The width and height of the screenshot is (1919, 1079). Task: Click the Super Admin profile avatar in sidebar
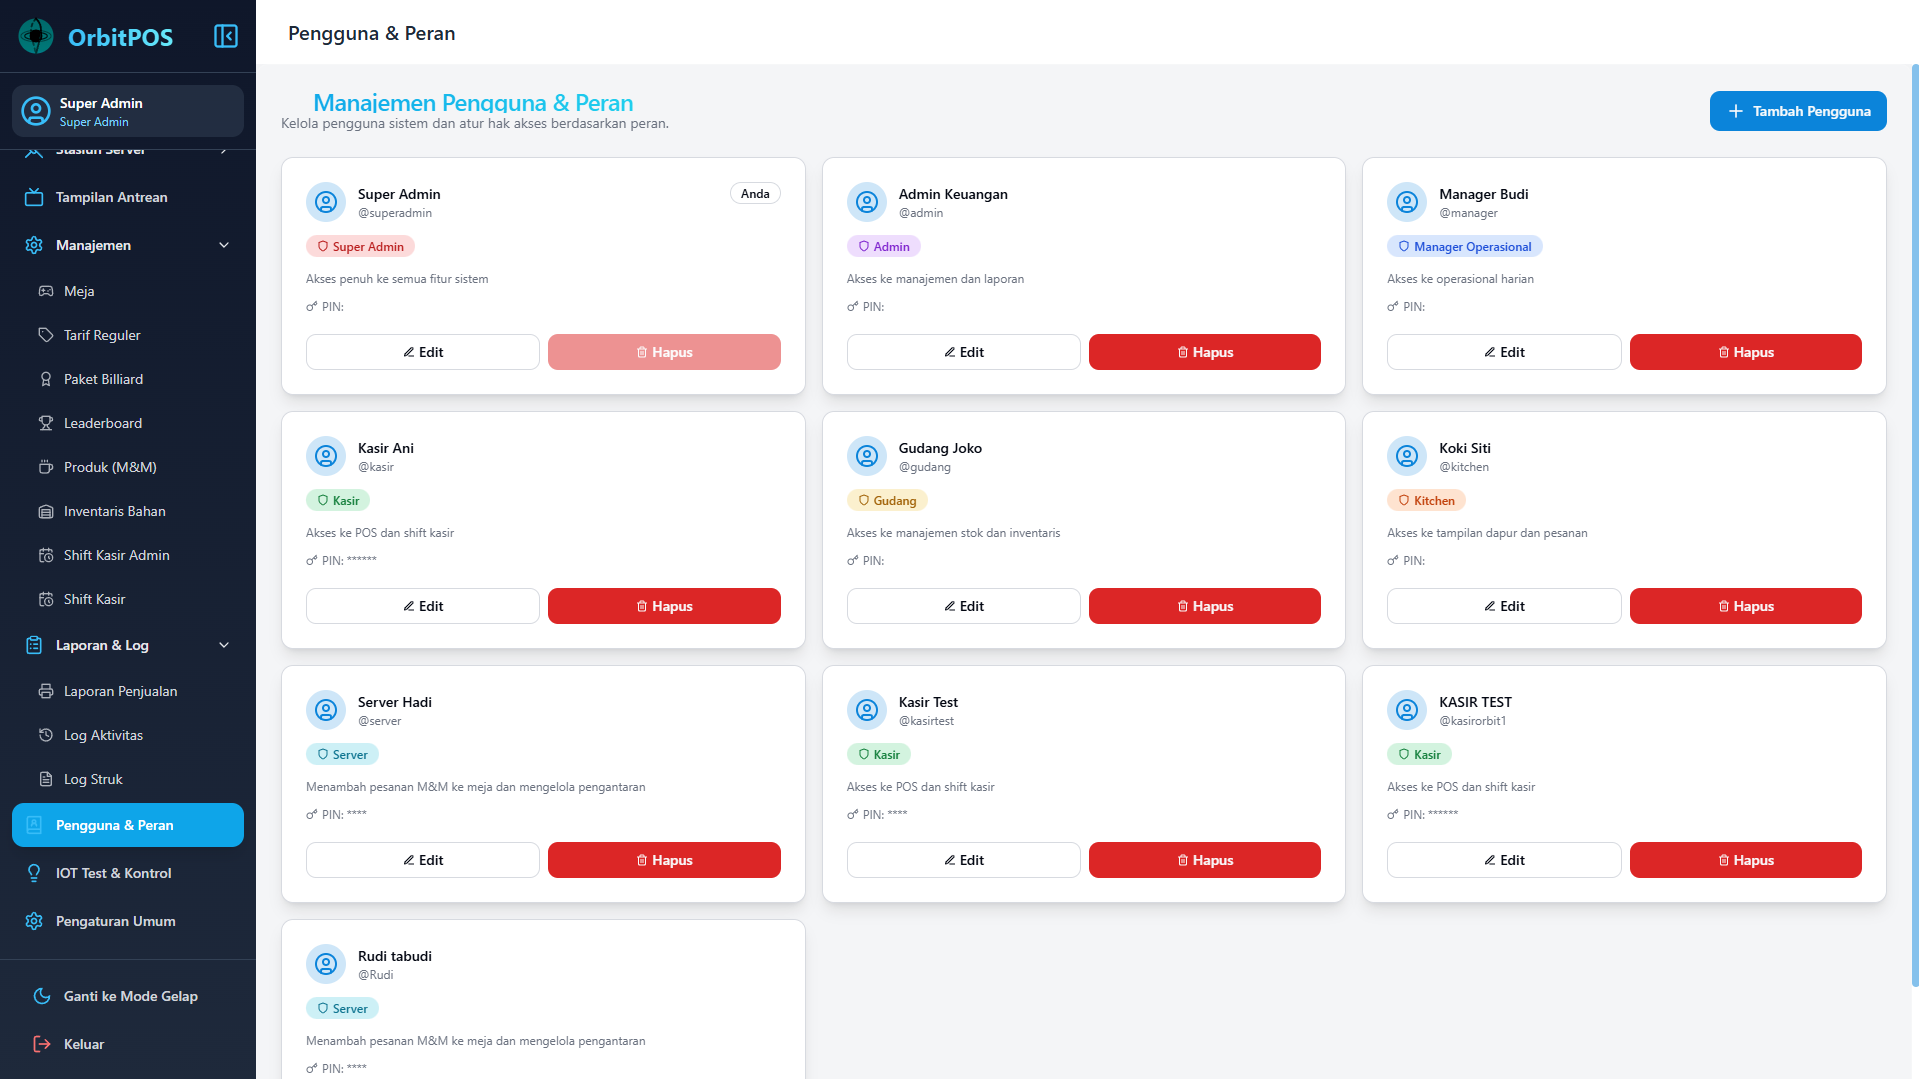36,111
